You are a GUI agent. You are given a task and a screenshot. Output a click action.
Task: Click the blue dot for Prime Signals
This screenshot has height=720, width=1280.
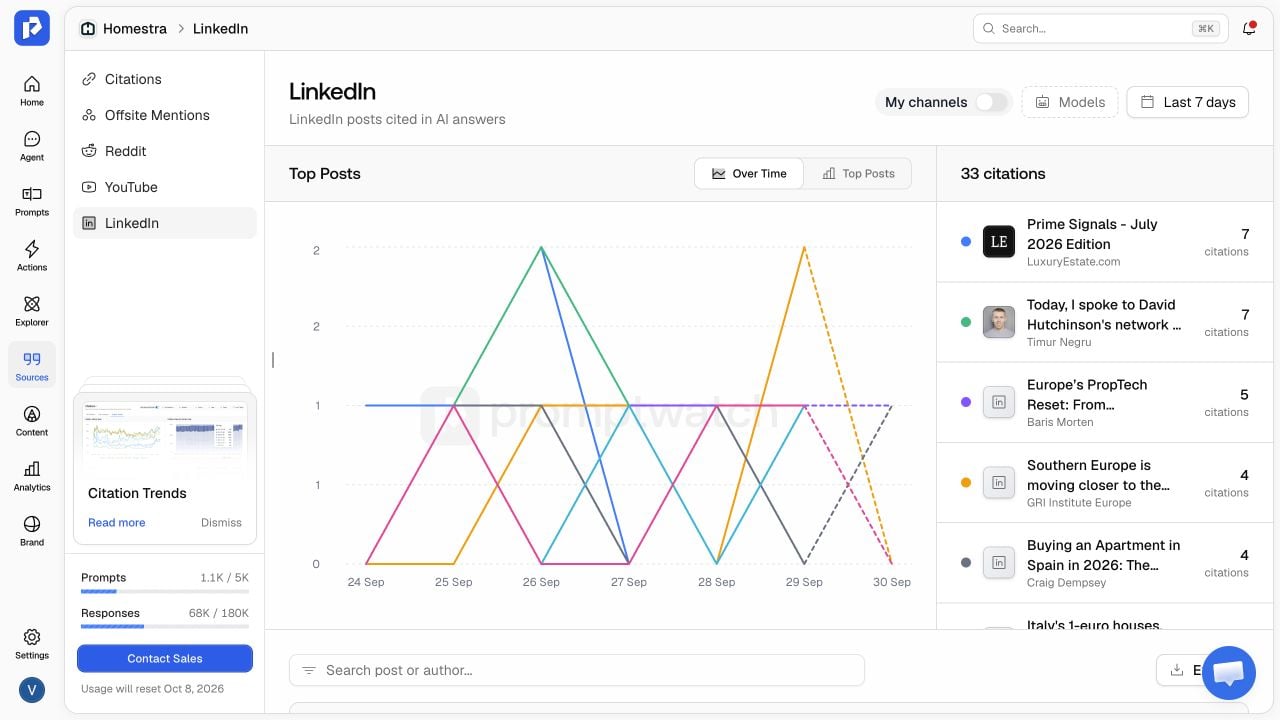pos(966,242)
